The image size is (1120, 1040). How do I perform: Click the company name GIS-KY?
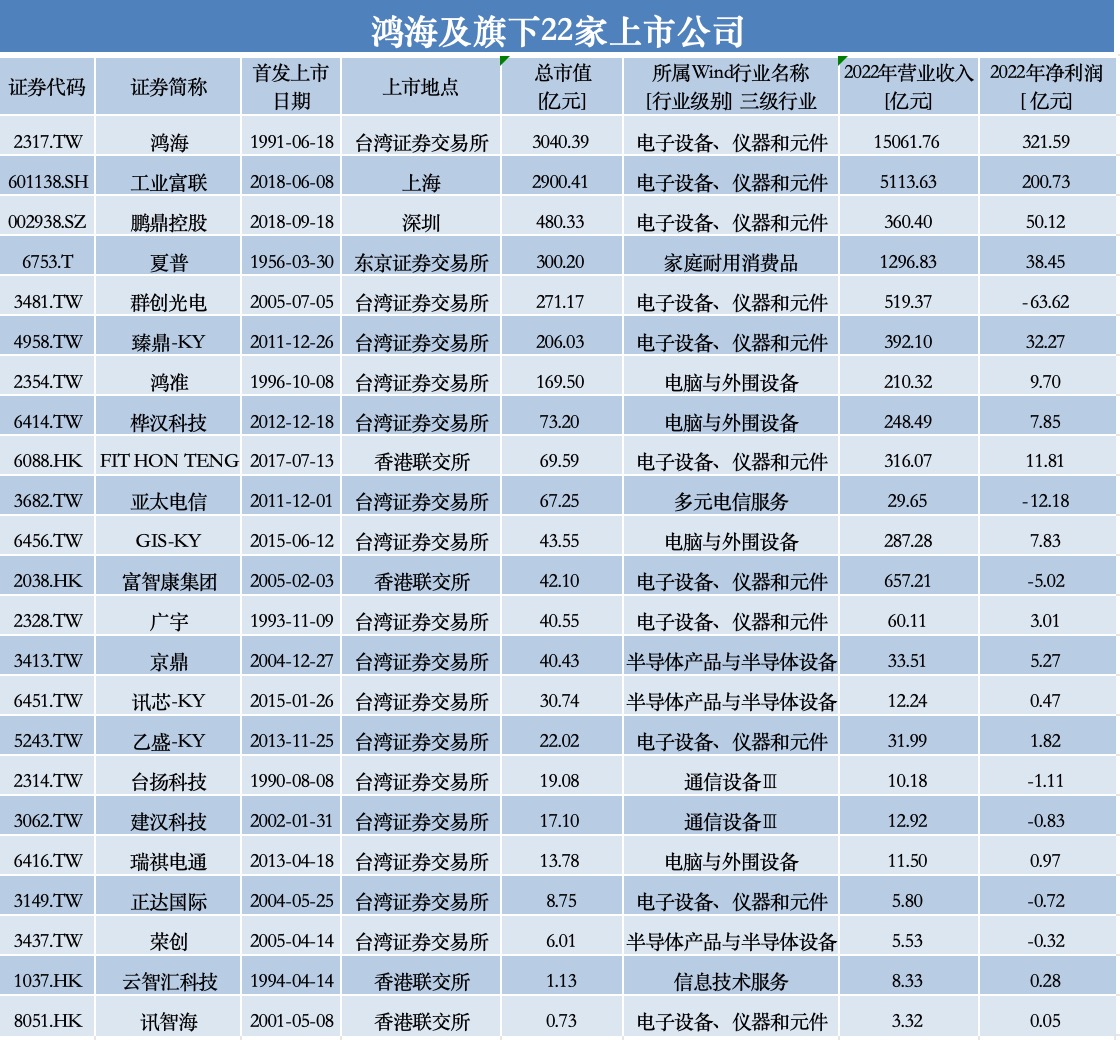click(x=169, y=541)
